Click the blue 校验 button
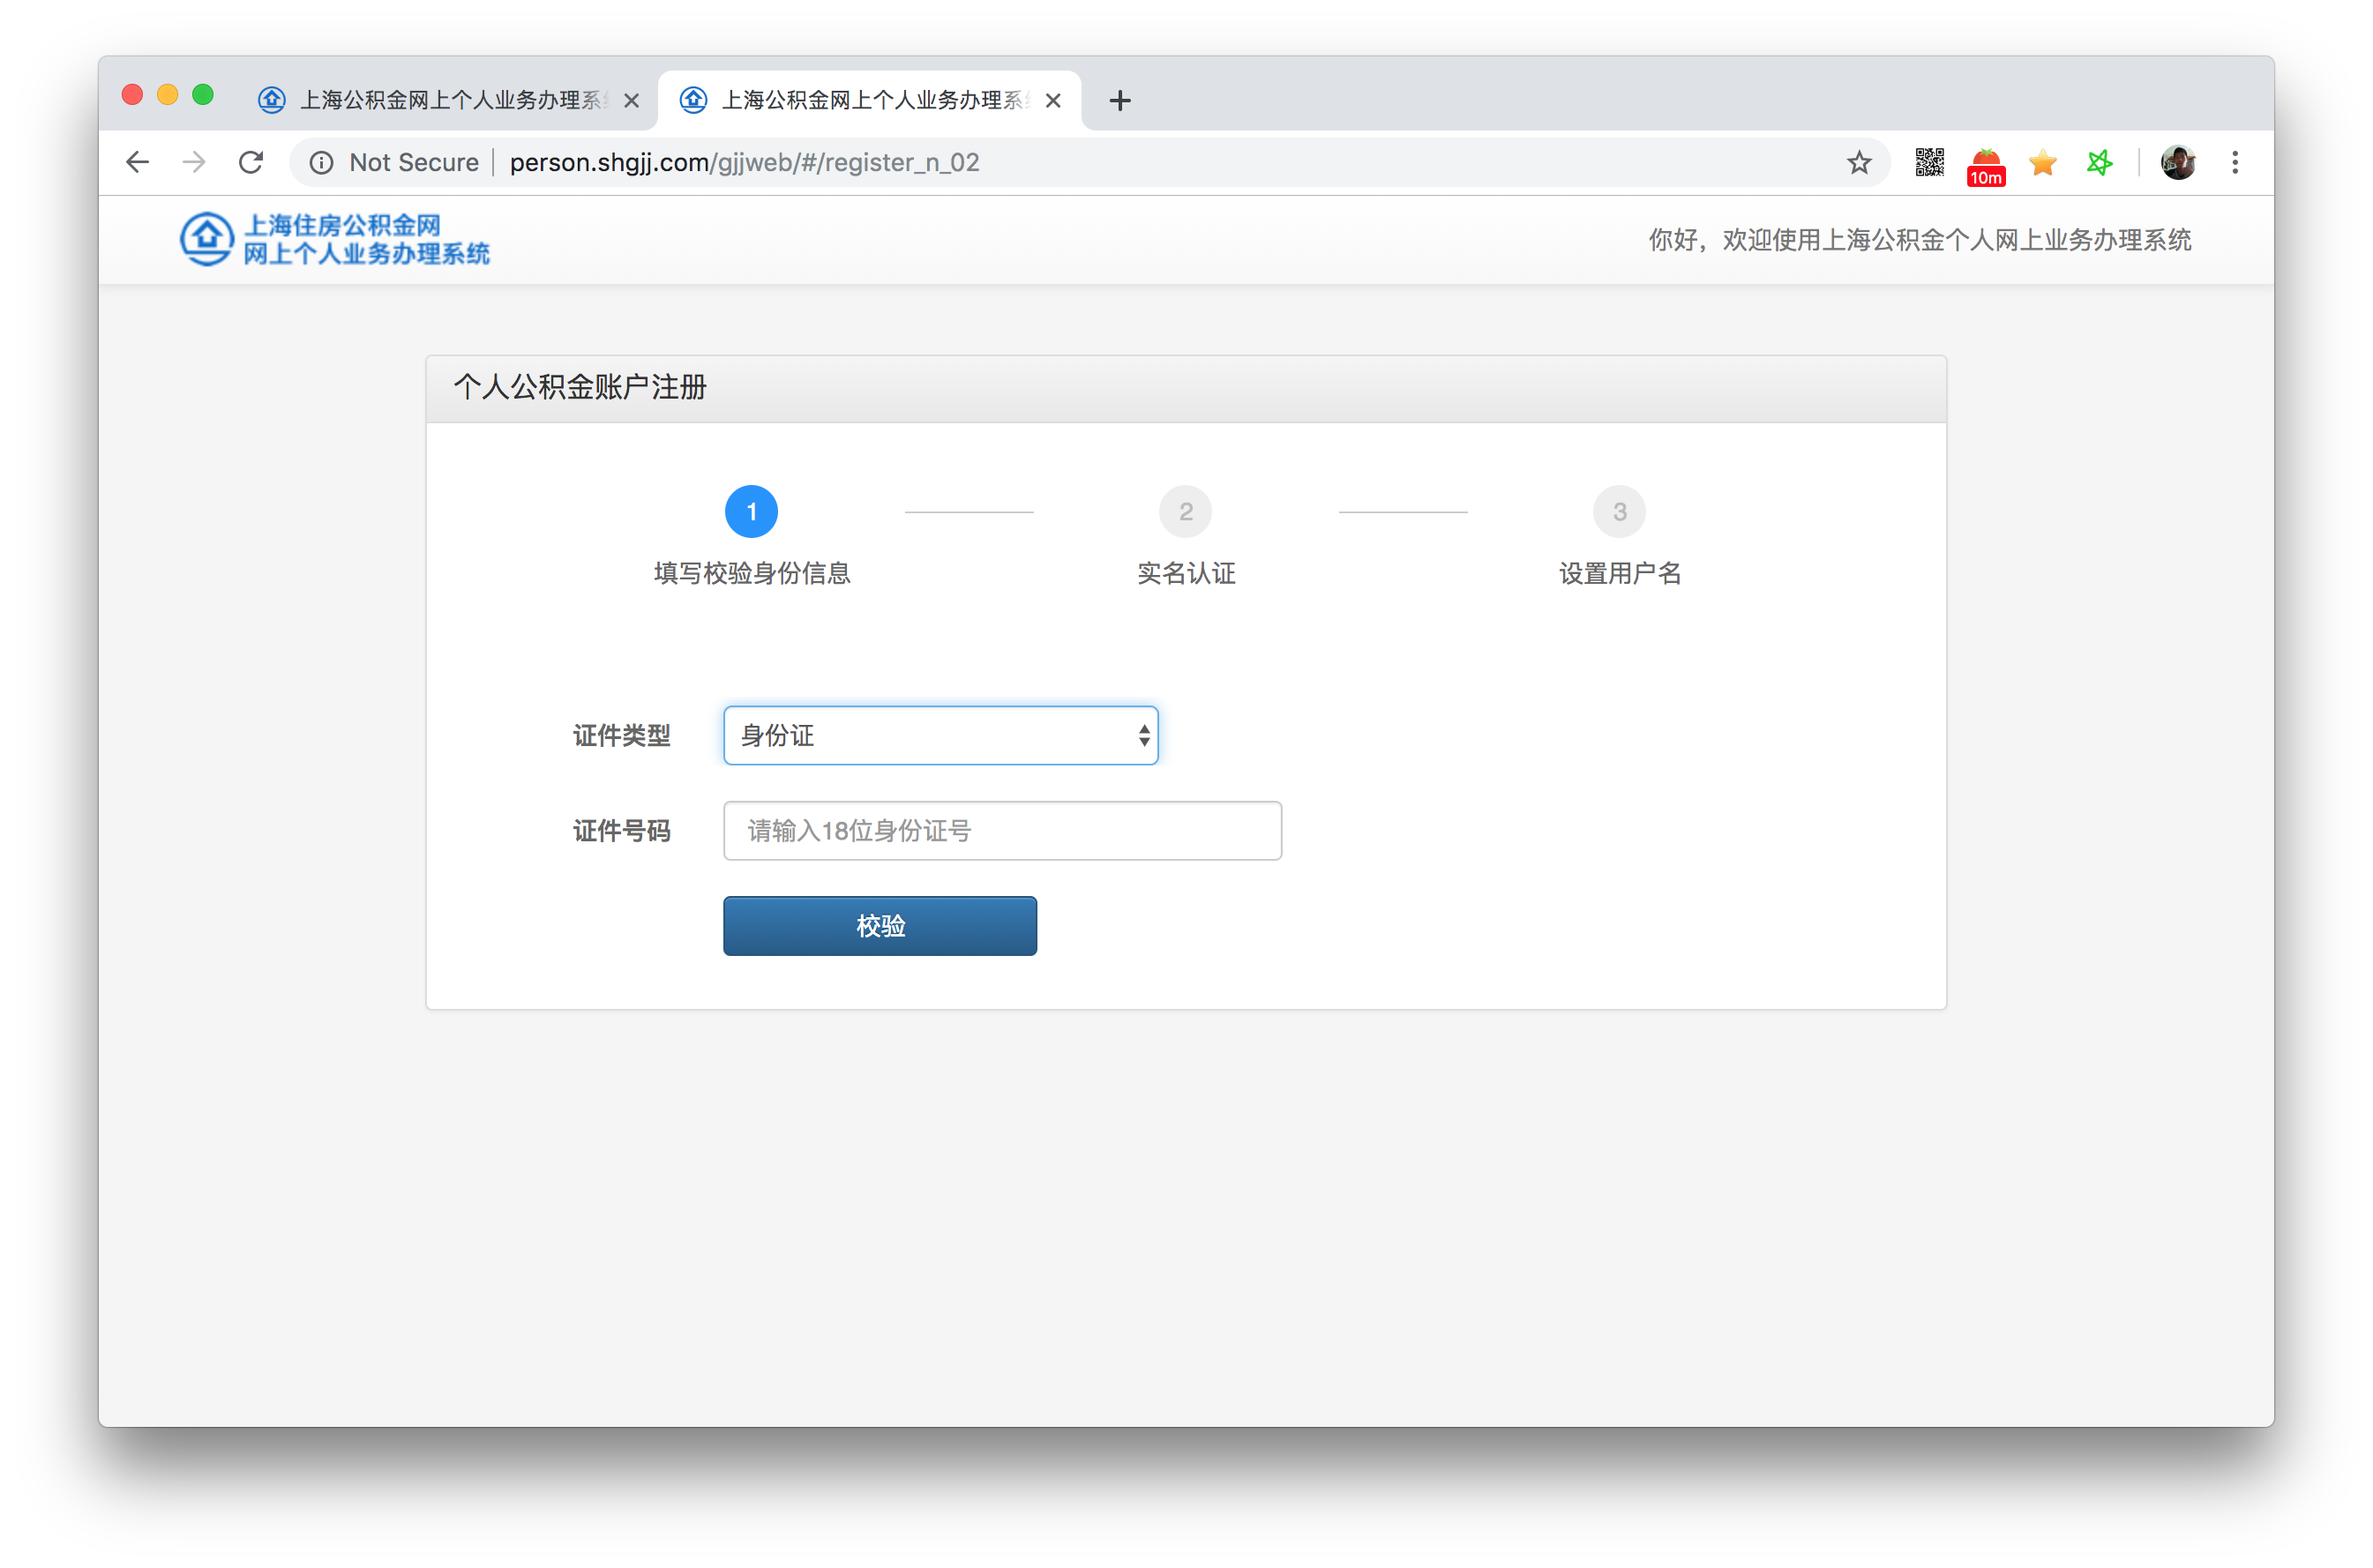Screen dimensions: 2373x1568 pos(880,925)
